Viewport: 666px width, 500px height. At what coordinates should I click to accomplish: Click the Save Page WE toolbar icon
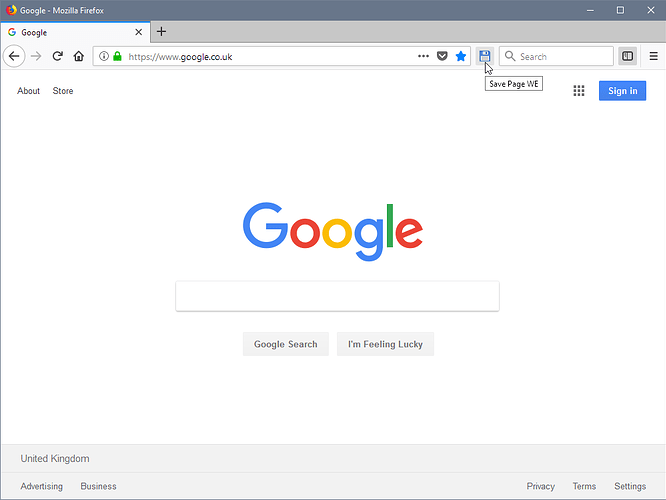[x=485, y=56]
